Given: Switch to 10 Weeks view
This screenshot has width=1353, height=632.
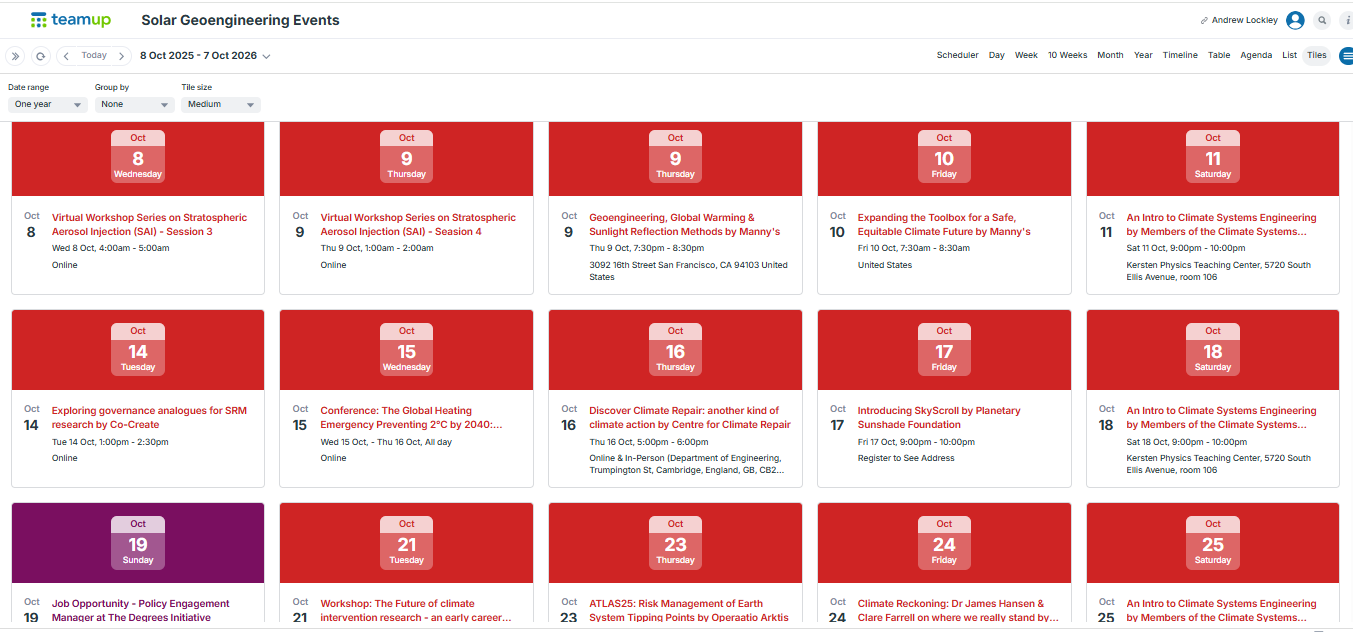Looking at the screenshot, I should tap(1067, 56).
